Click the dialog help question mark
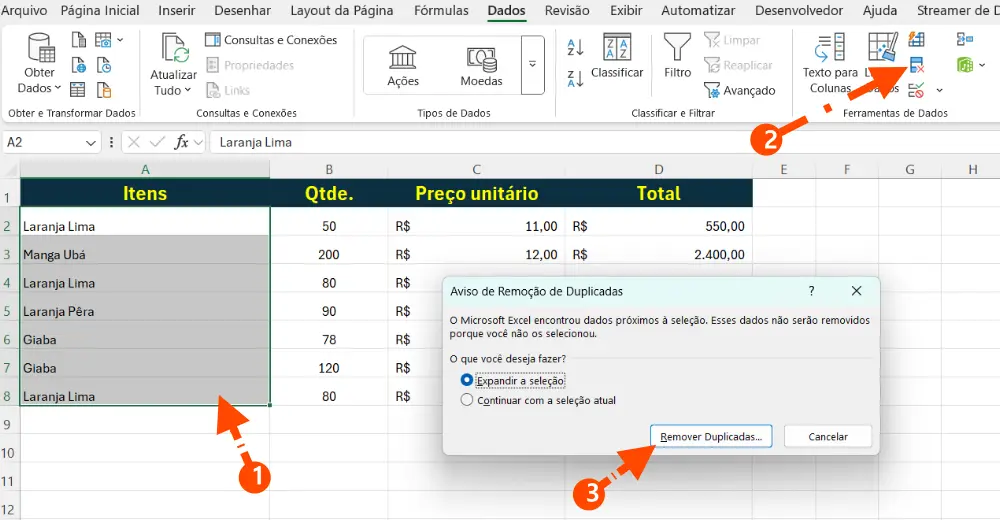 click(811, 291)
